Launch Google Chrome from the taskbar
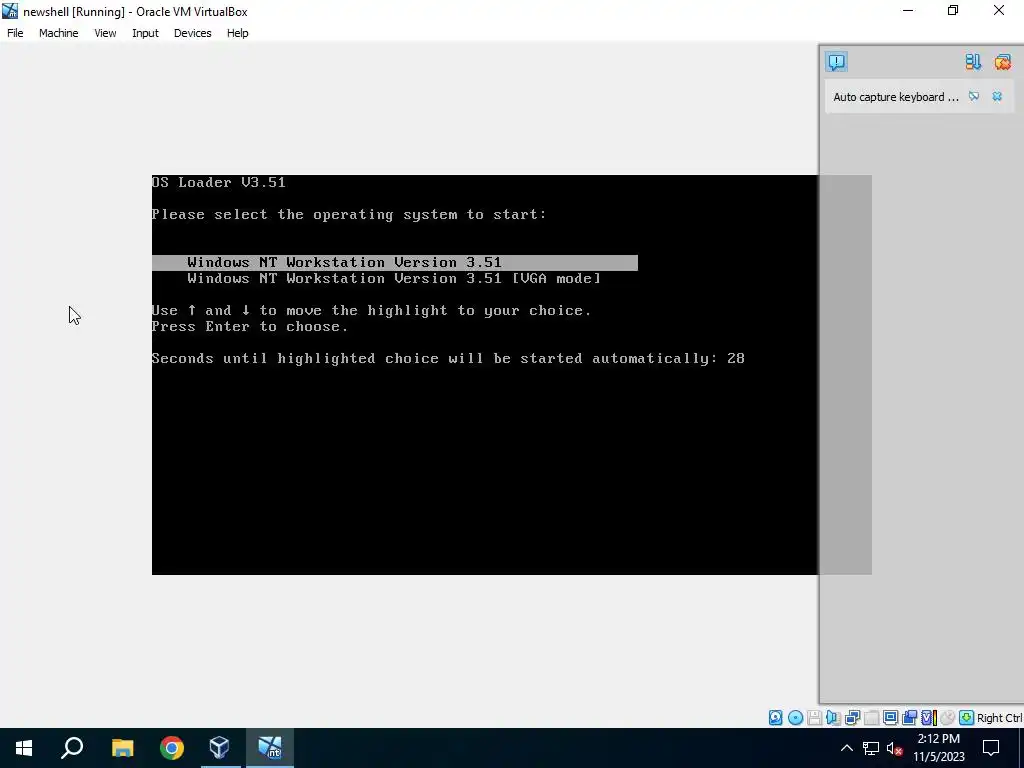Image resolution: width=1024 pixels, height=768 pixels. tap(172, 748)
